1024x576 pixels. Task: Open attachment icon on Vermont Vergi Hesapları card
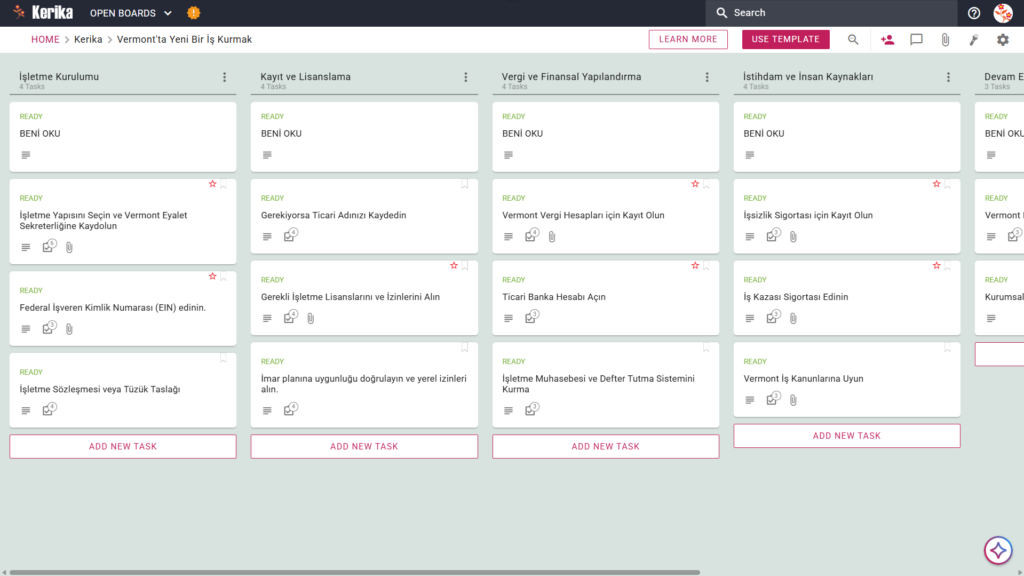552,236
